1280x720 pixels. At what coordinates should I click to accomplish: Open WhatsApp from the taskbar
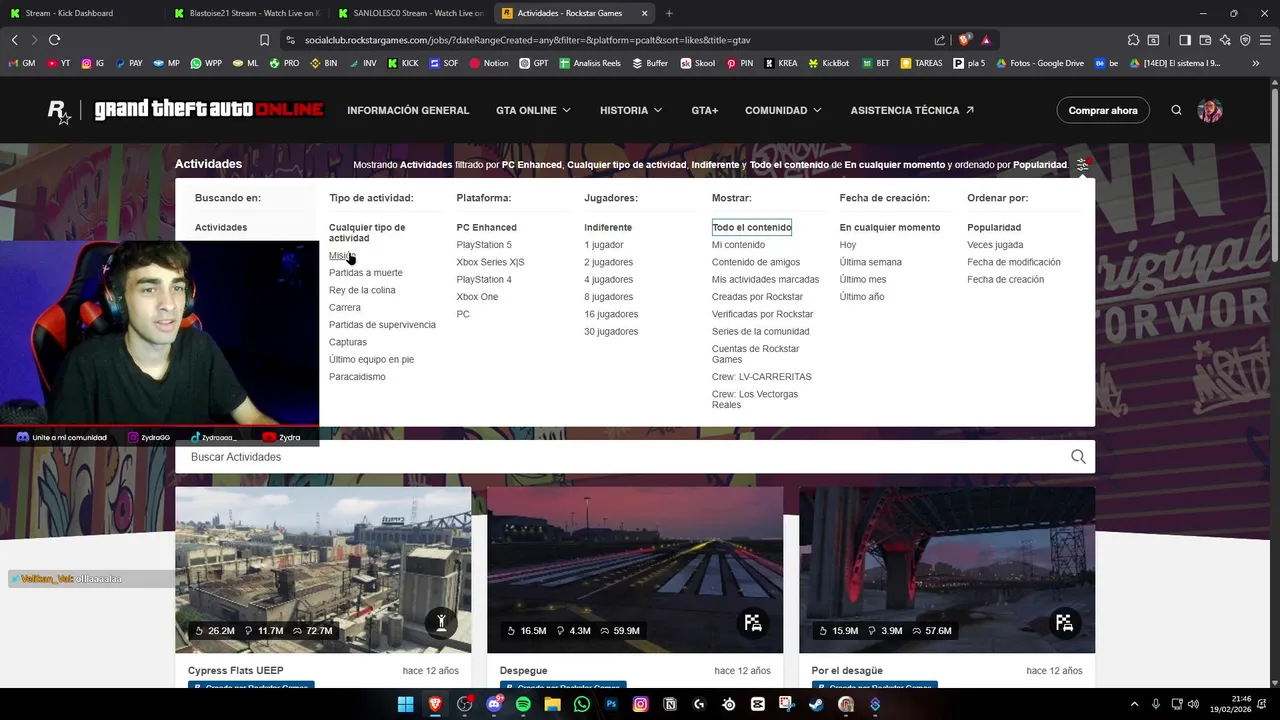(582, 704)
